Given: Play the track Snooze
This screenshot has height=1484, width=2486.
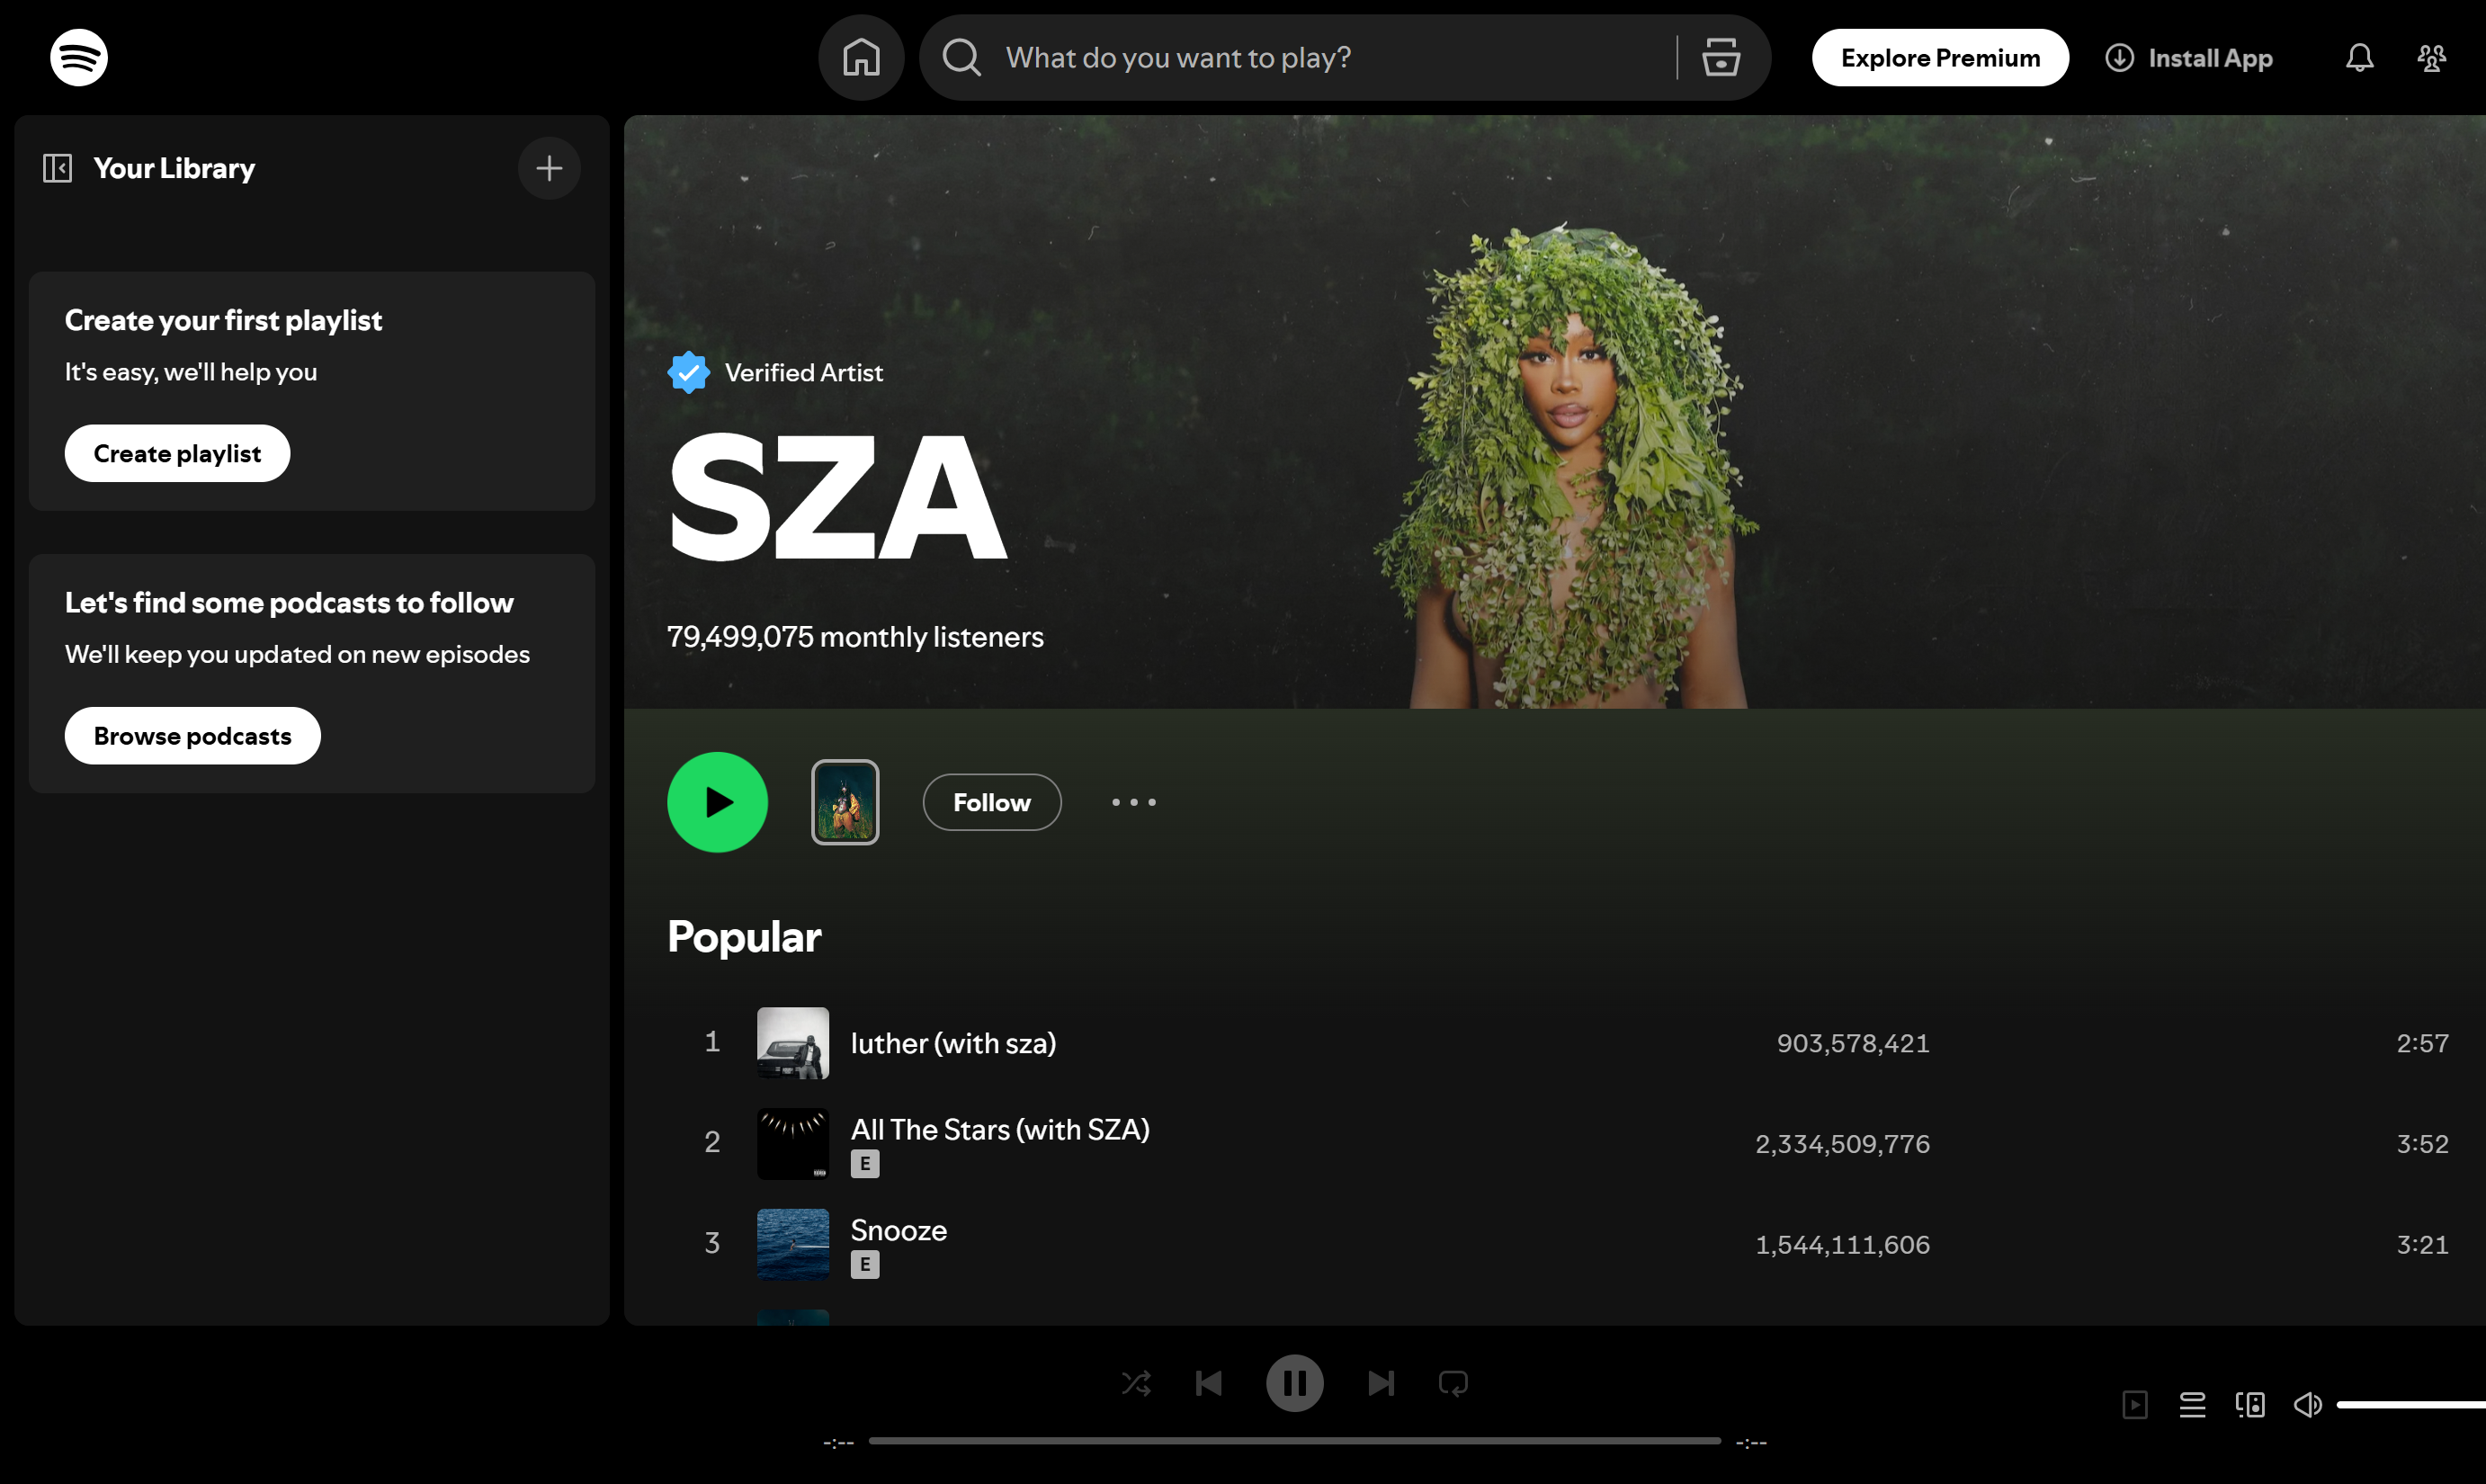Looking at the screenshot, I should click(x=897, y=1230).
